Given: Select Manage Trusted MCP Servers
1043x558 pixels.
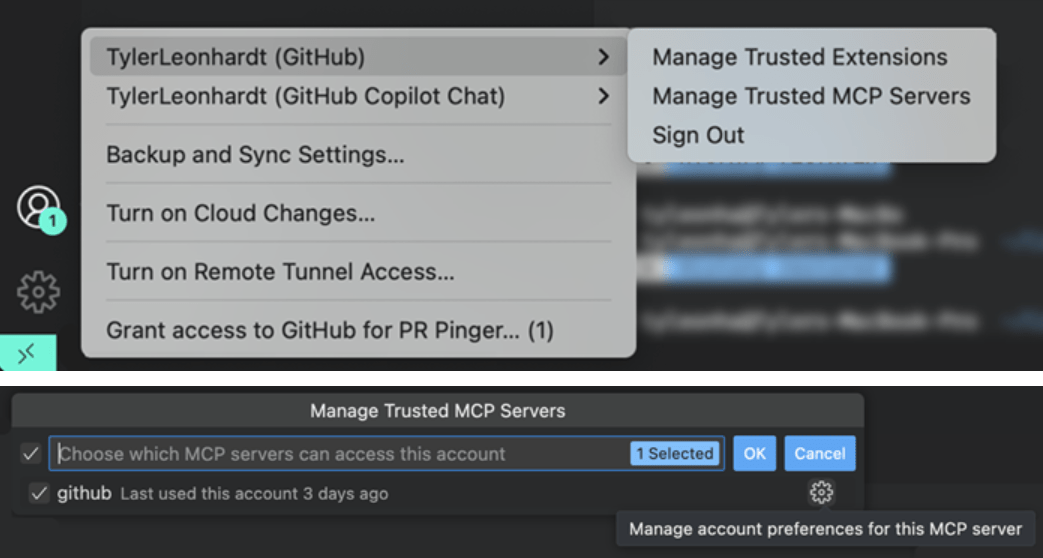Looking at the screenshot, I should coord(812,96).
